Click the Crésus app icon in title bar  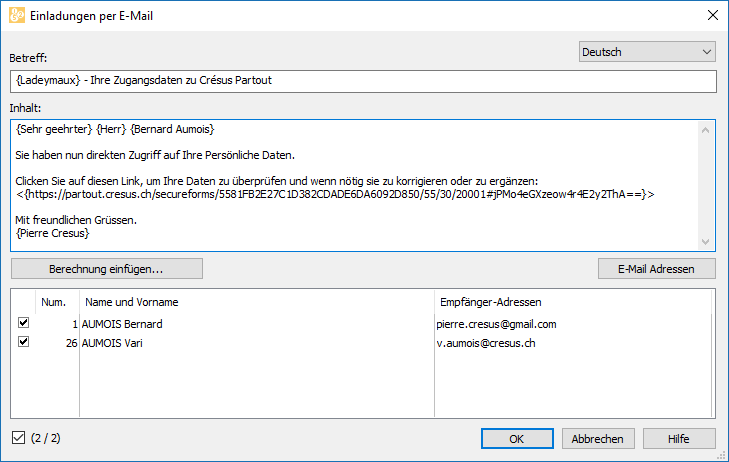pyautogui.click(x=17, y=15)
